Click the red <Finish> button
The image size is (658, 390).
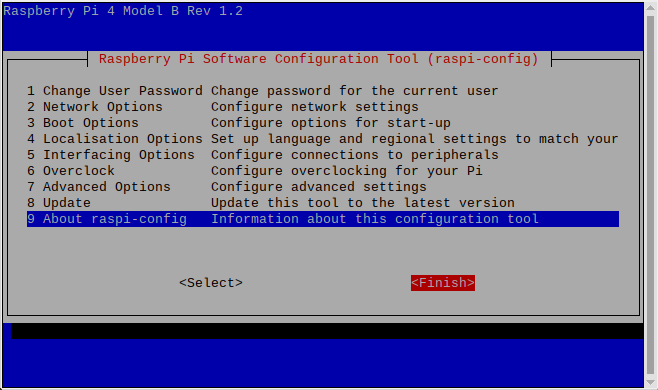tap(443, 283)
